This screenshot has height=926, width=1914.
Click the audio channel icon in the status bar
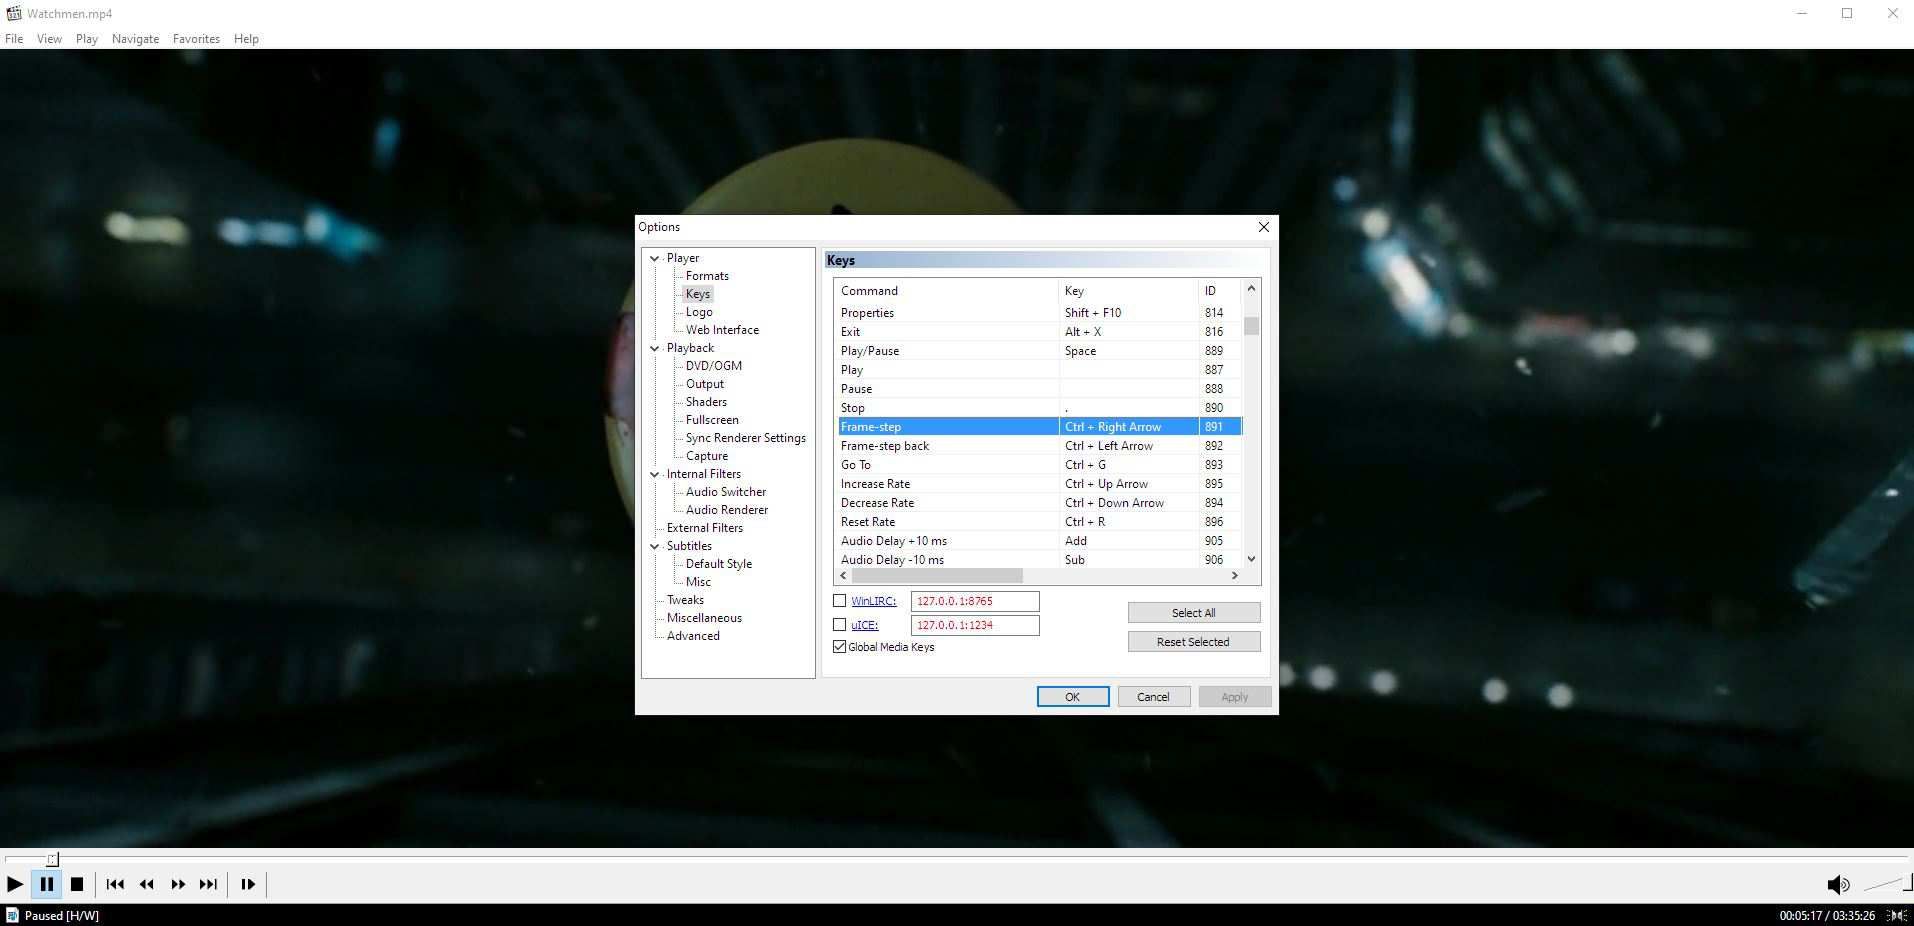pos(1896,915)
